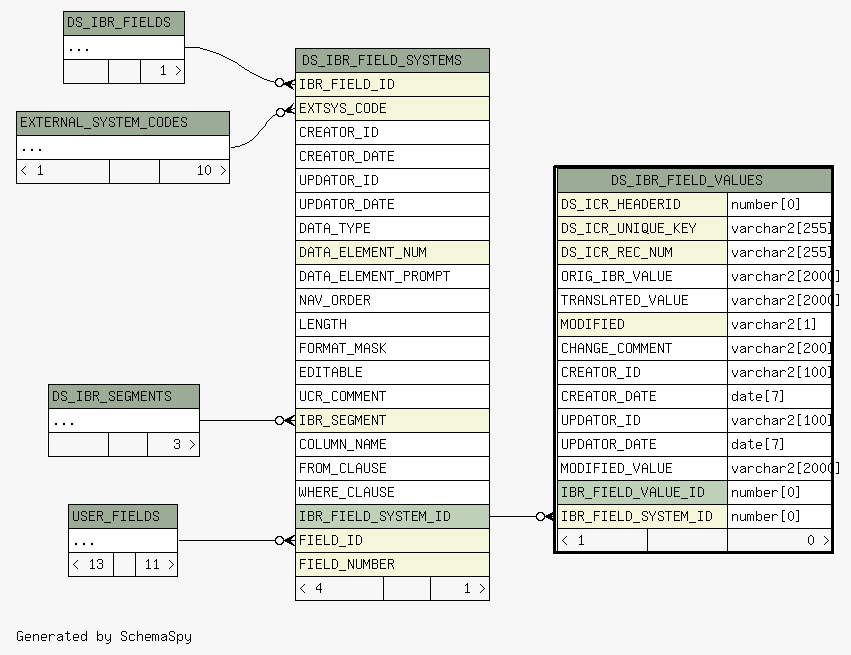Open the DS_IBR_SEGMENTS table header
The image size is (851, 655).
[124, 397]
